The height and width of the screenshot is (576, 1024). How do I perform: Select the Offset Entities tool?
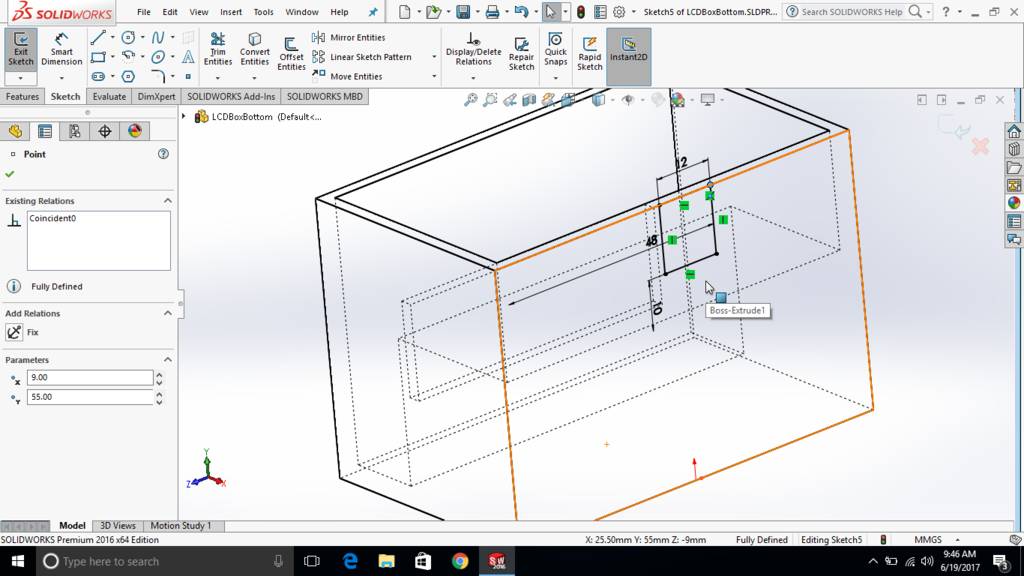pyautogui.click(x=291, y=51)
